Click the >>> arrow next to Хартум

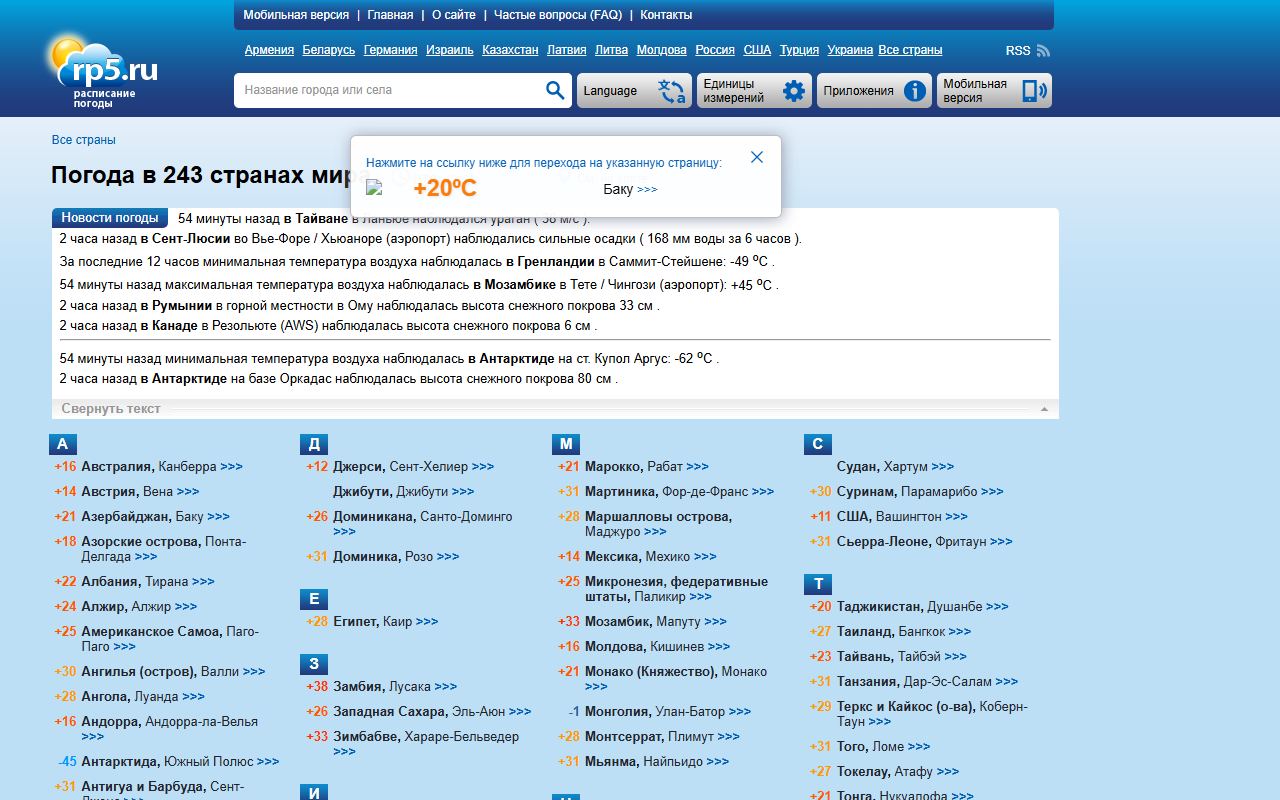(x=942, y=467)
